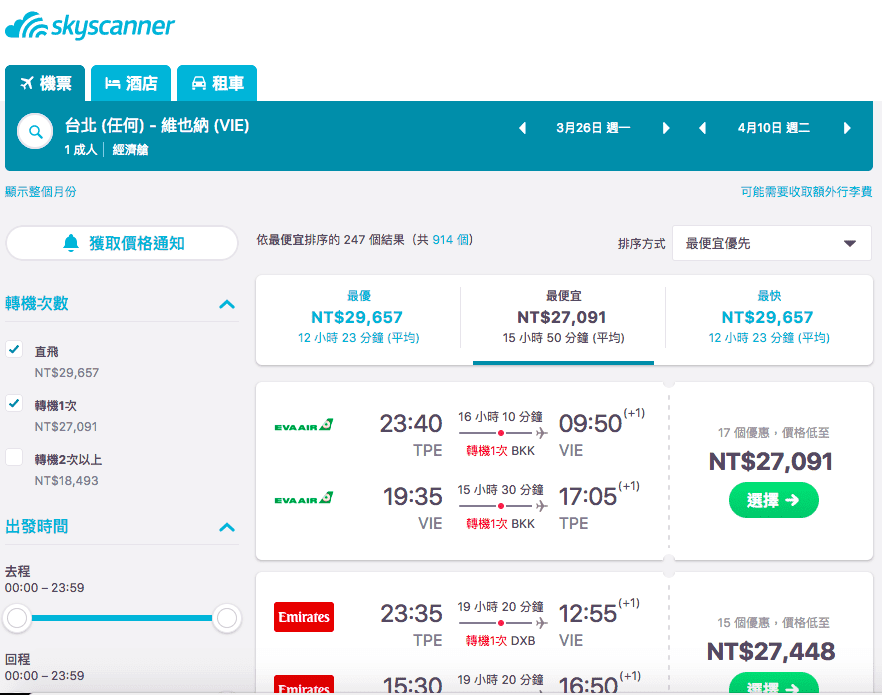The height and width of the screenshot is (695, 882).
Task: Uncheck the 直飛 direct flight checkbox
Action: coord(14,349)
